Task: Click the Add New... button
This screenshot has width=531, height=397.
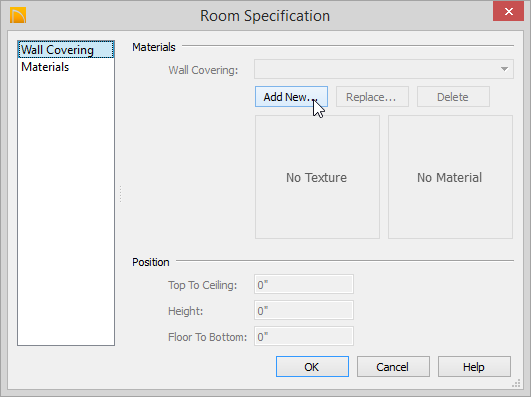Action: click(x=291, y=97)
